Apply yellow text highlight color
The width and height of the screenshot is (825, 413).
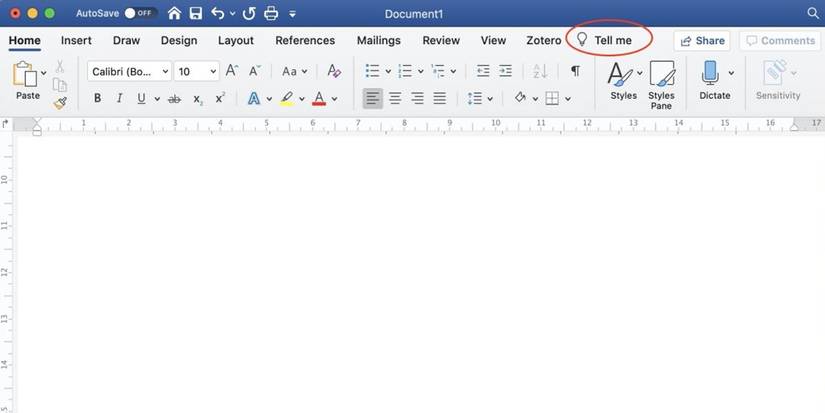[287, 98]
